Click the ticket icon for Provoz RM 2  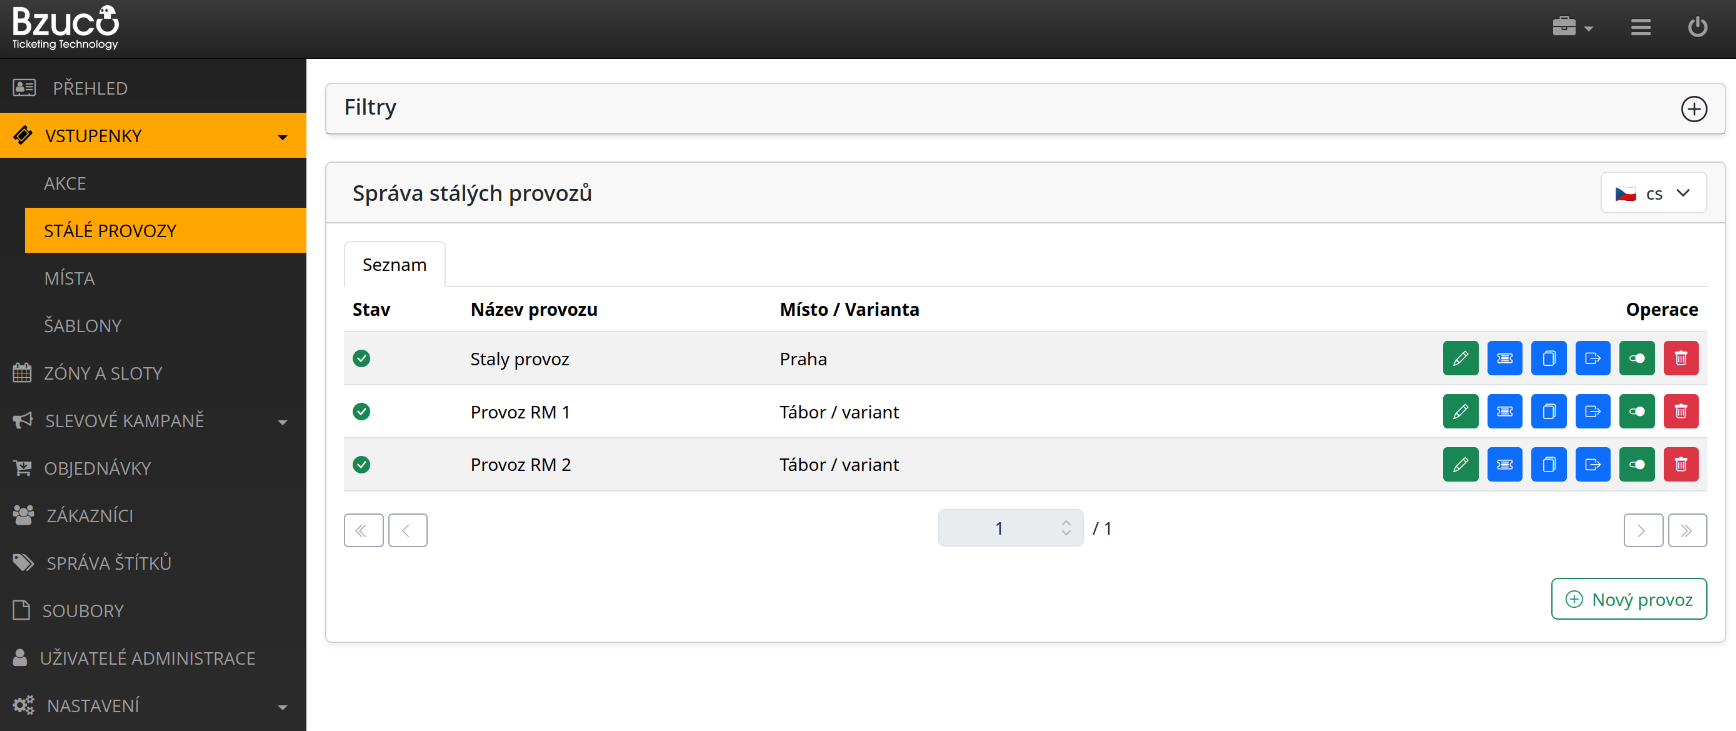coord(1504,464)
